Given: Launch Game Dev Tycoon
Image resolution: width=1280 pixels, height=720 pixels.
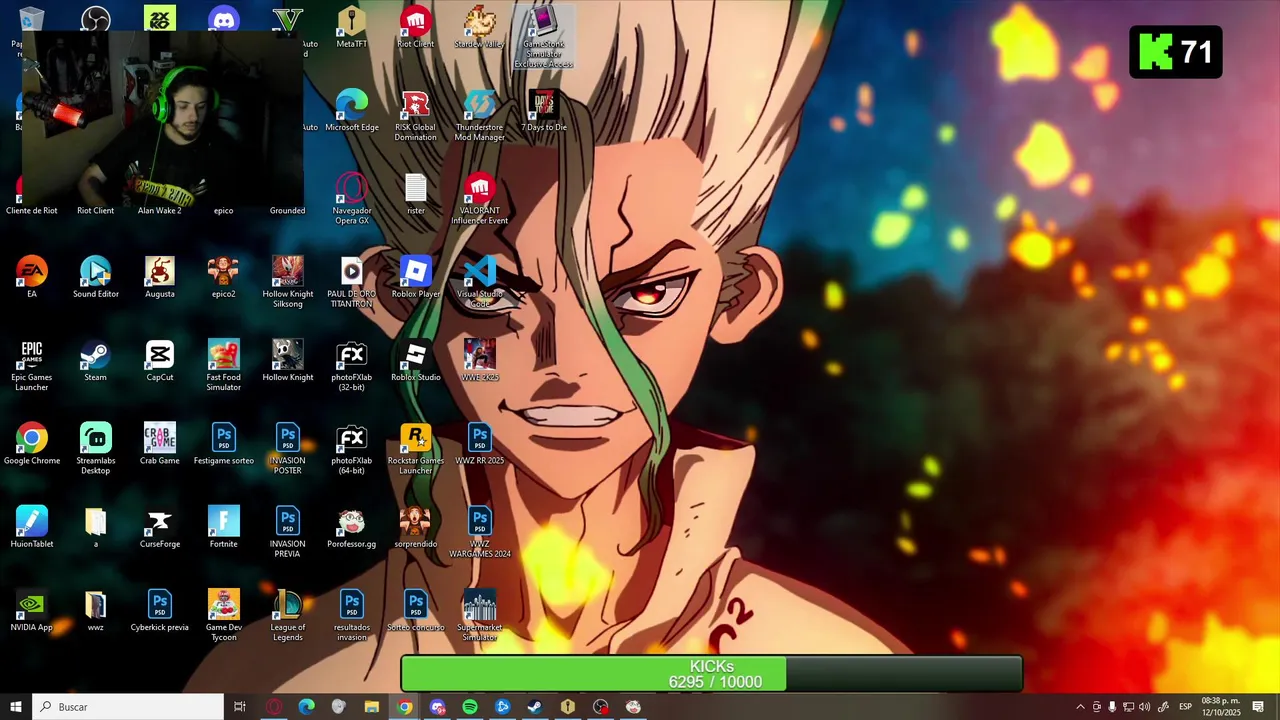Looking at the screenshot, I should (x=224, y=616).
